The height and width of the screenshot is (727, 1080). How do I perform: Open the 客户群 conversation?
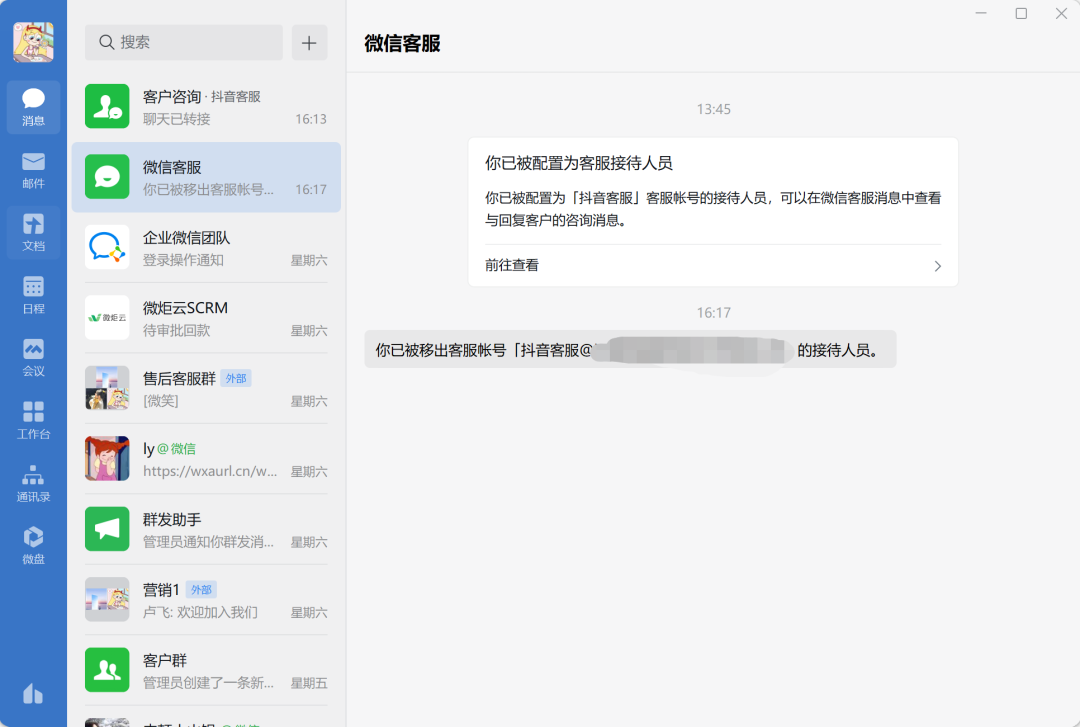206,669
